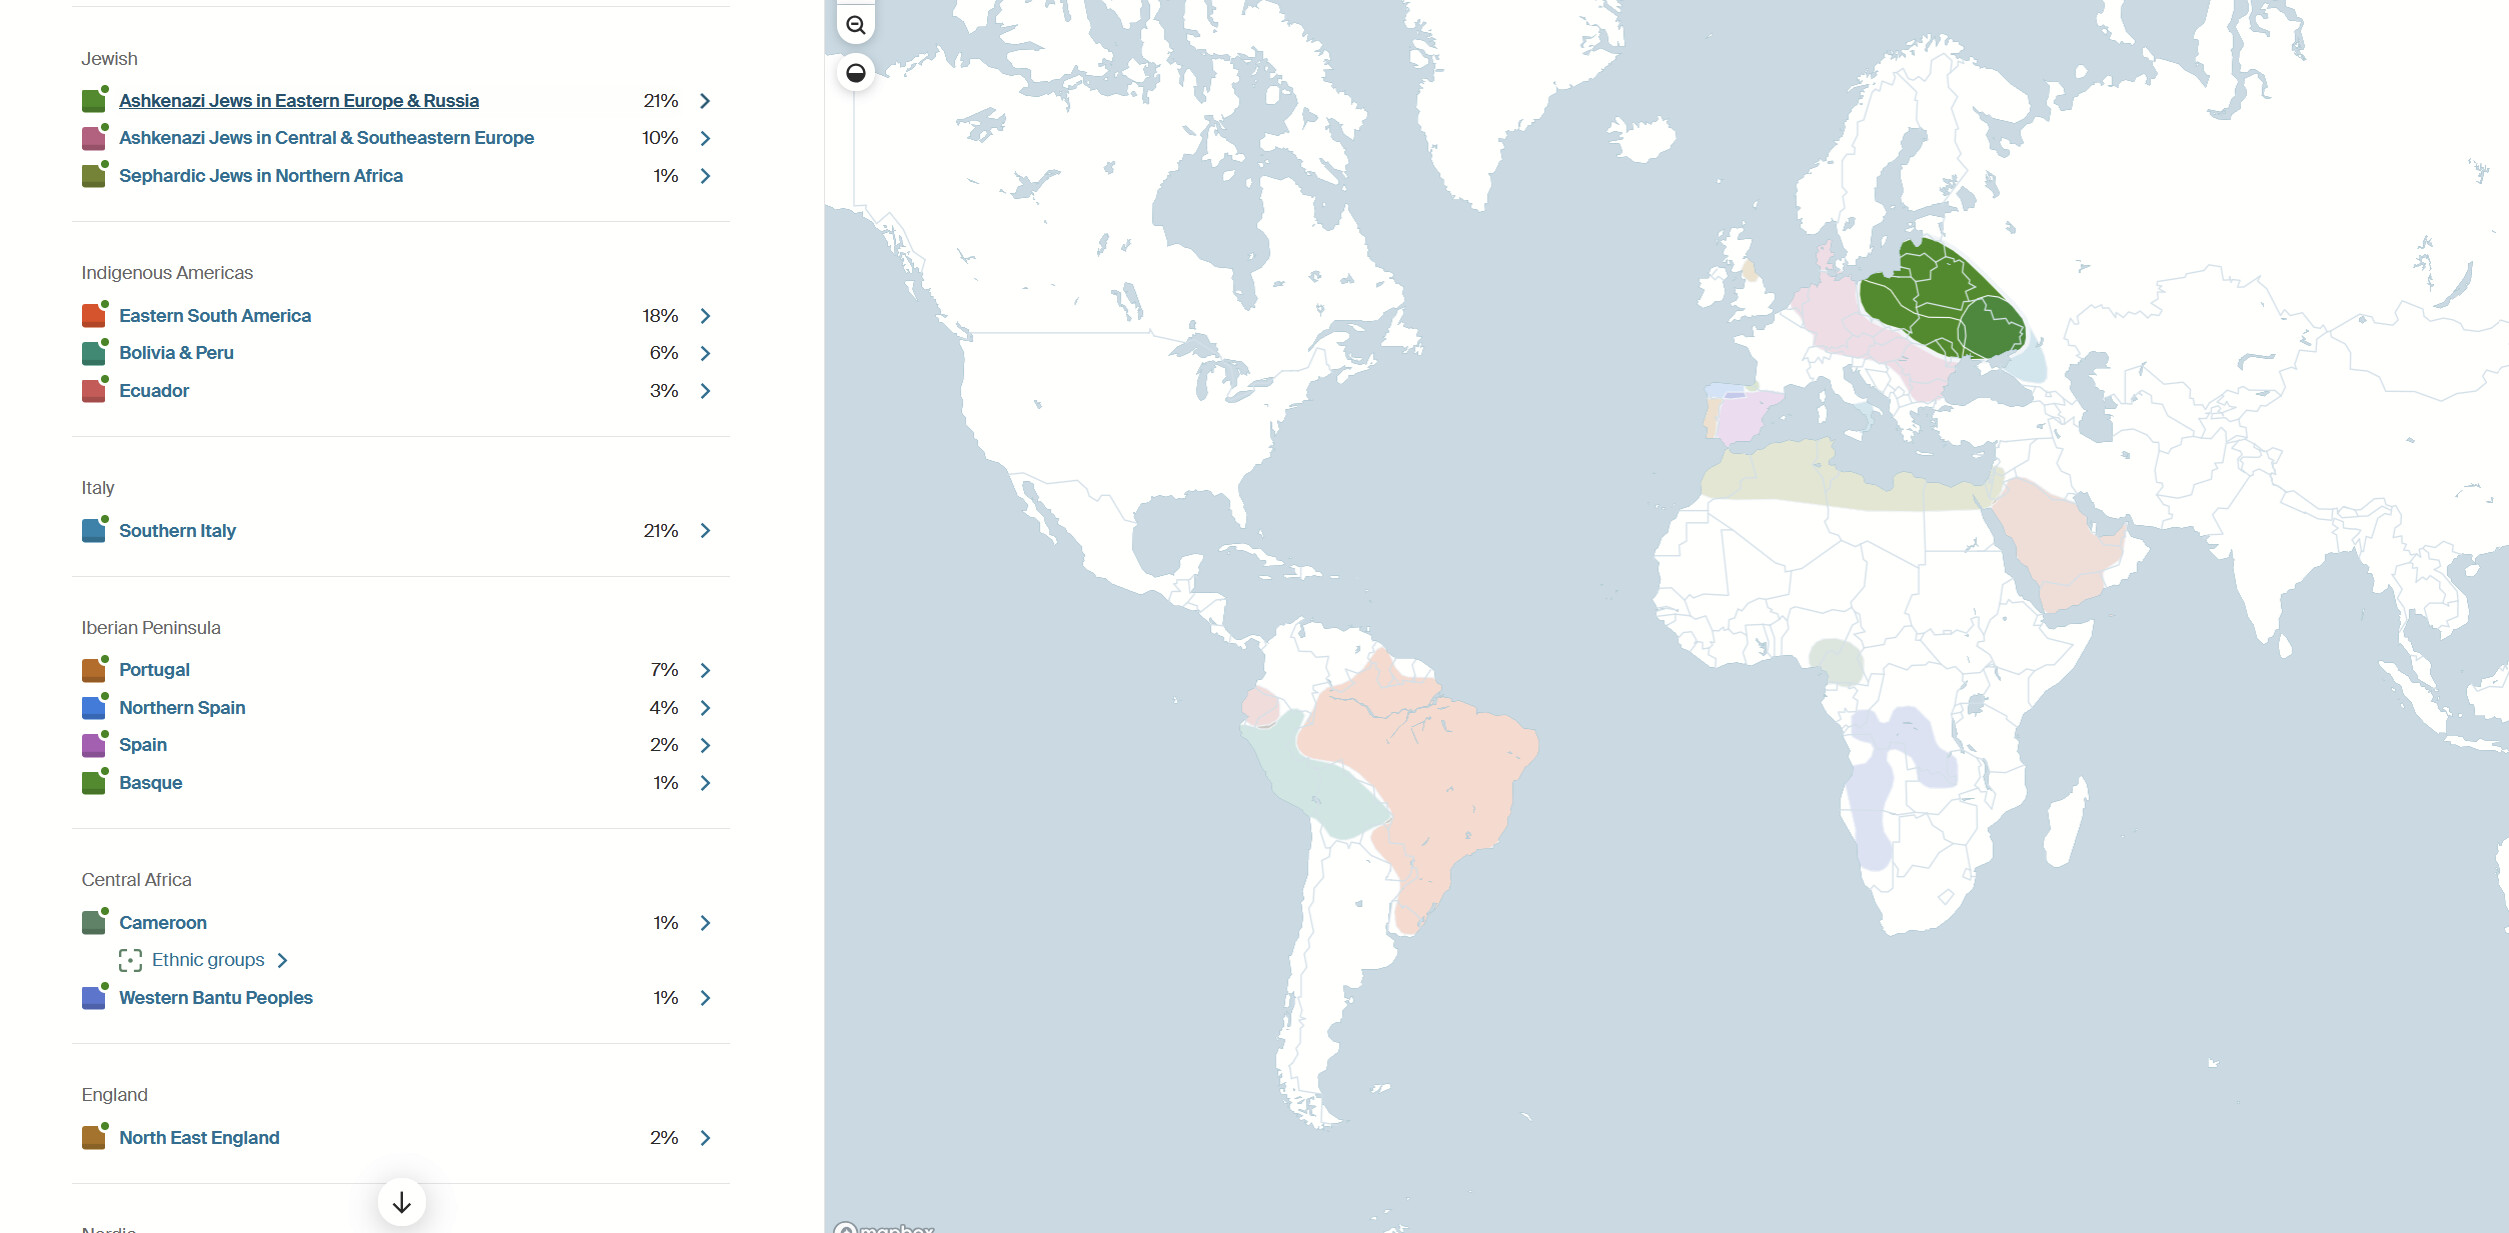
Task: Select the Ecuador region entry
Action: 153,391
